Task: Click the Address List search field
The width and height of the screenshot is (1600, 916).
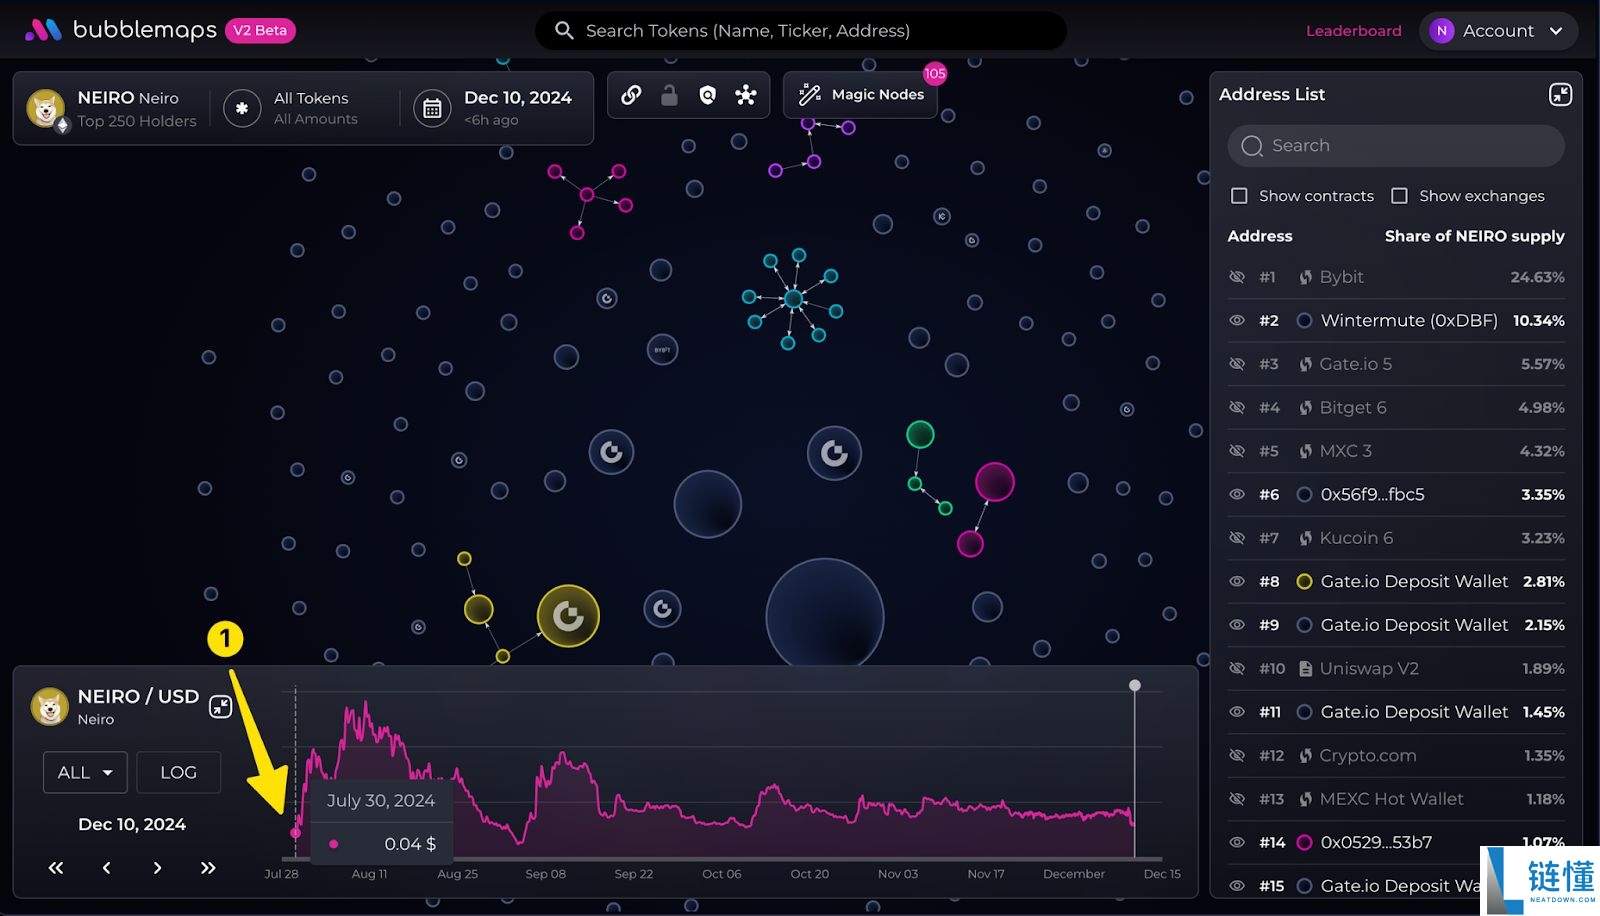Action: [x=1396, y=146]
